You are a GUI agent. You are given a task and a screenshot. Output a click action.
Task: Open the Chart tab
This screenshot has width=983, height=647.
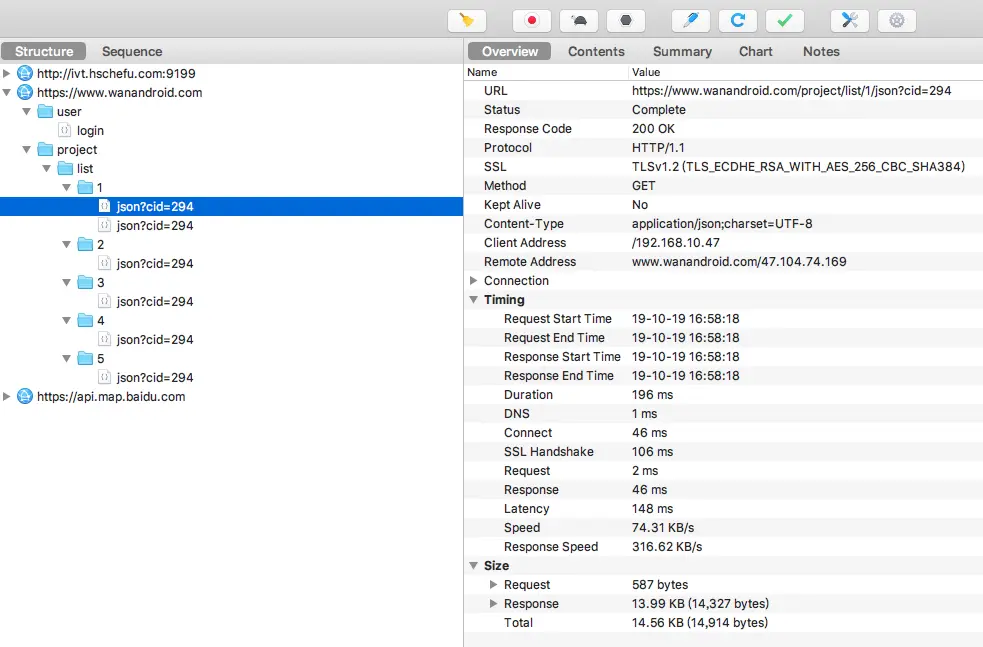[x=755, y=51]
